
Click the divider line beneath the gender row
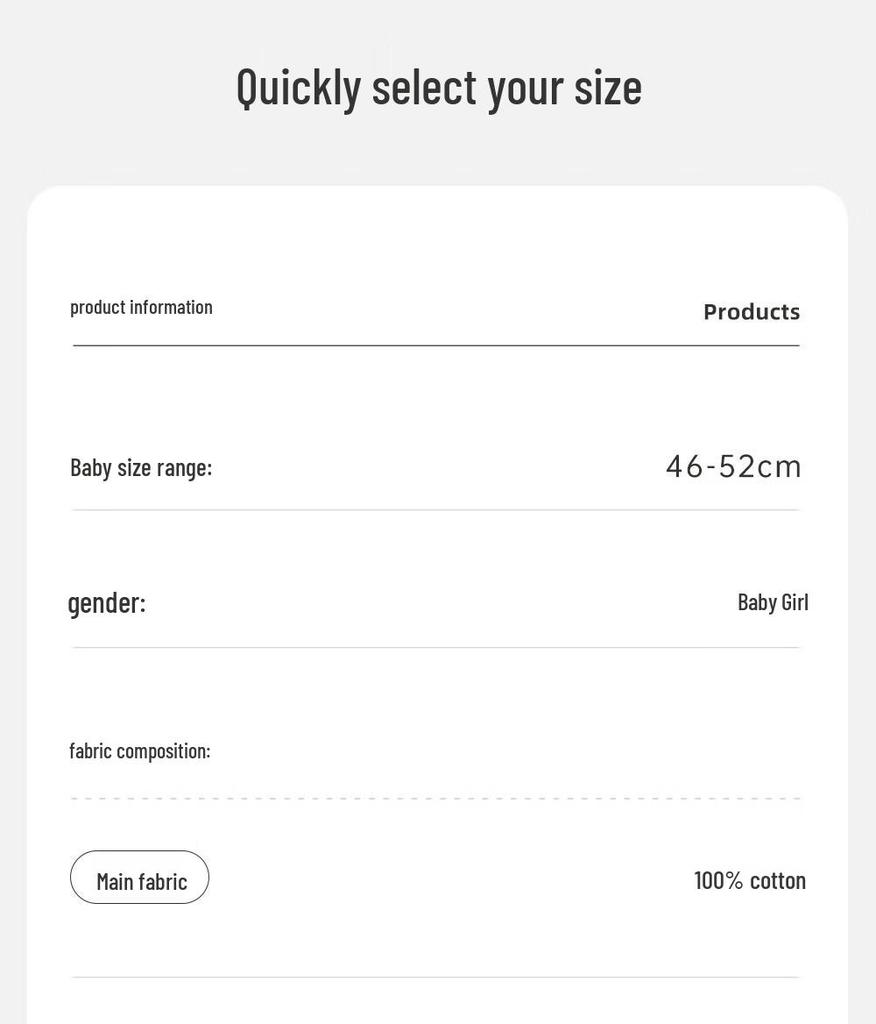pos(436,647)
